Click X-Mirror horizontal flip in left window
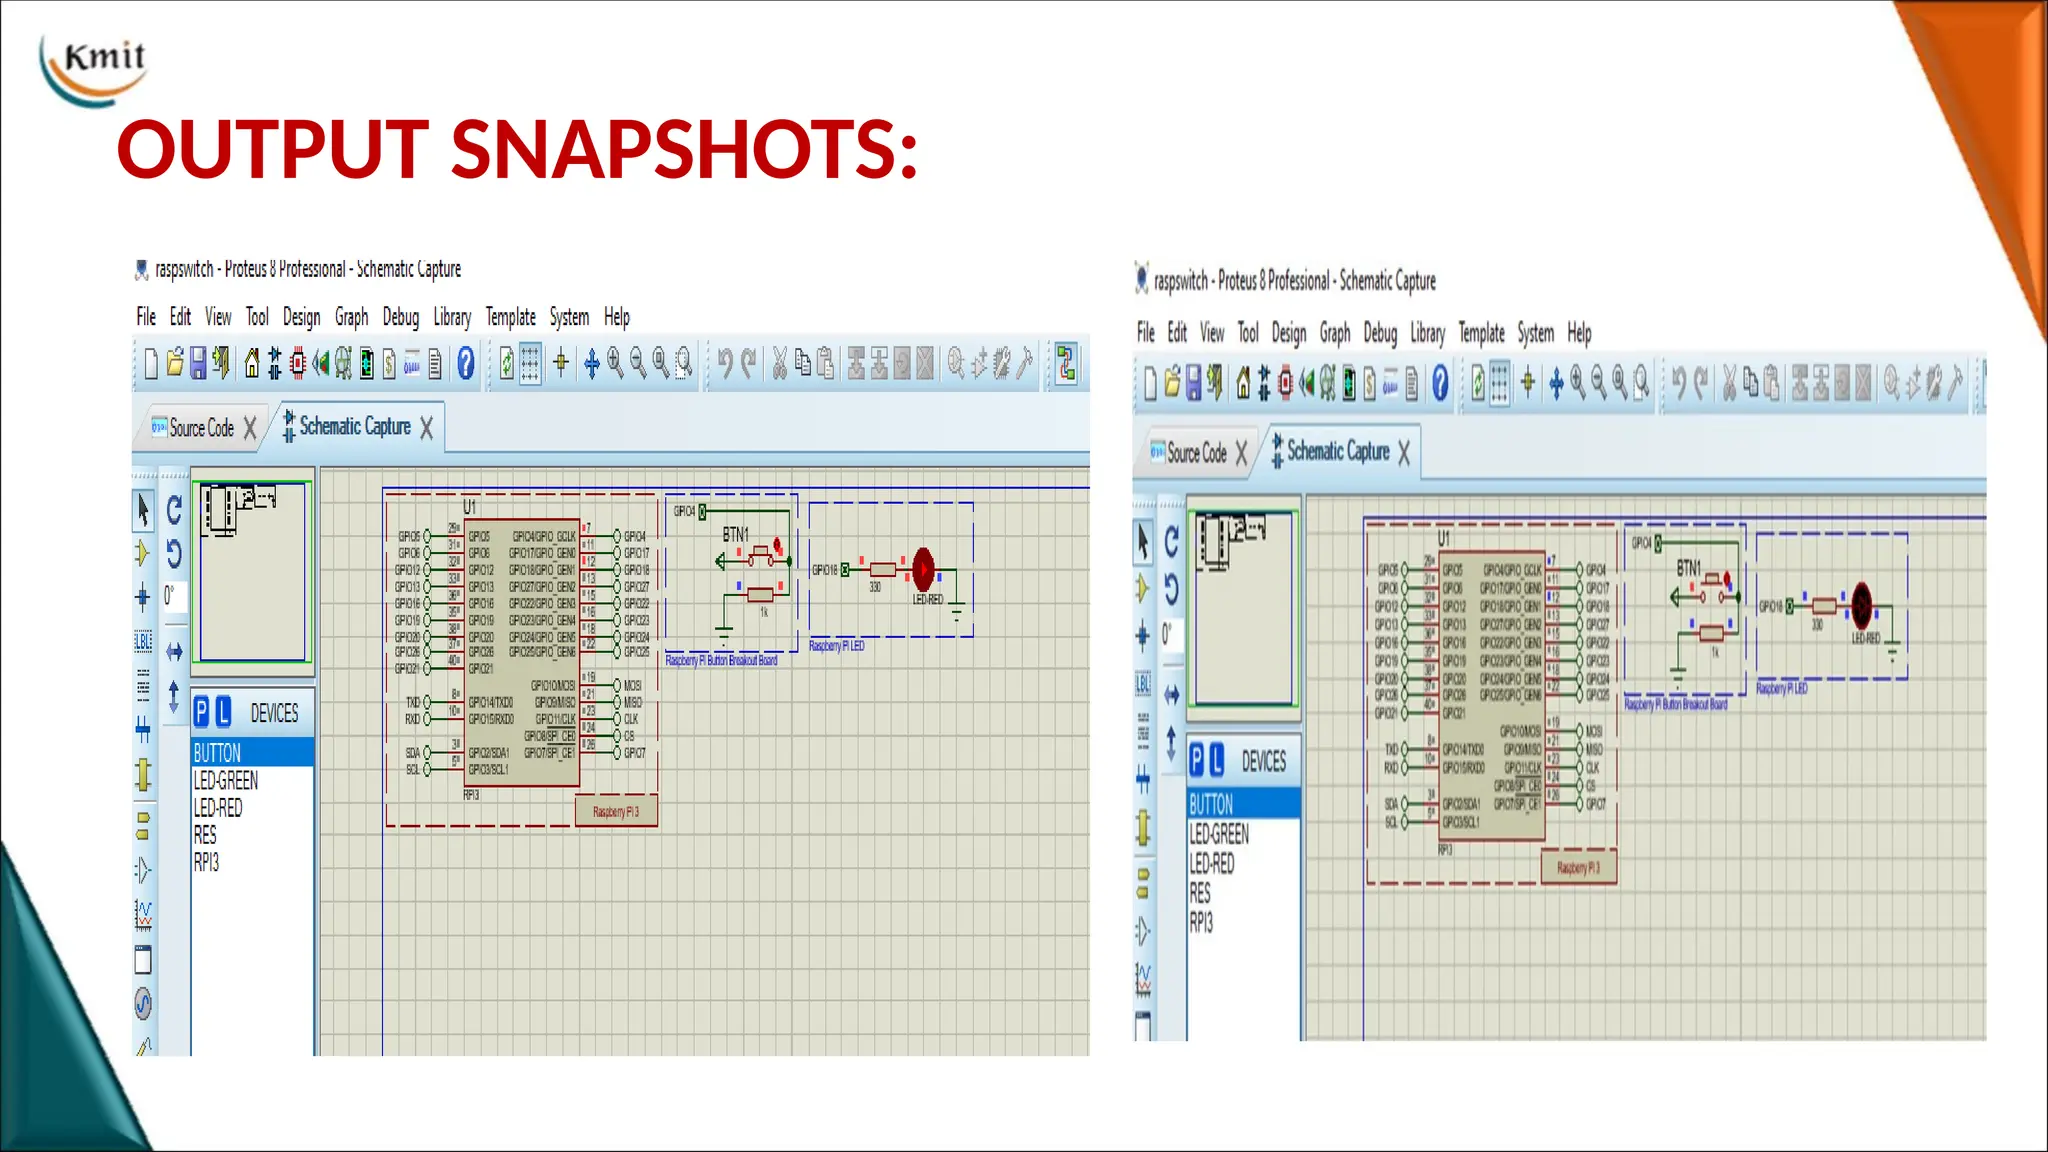Viewport: 2048px width, 1152px height. click(174, 652)
